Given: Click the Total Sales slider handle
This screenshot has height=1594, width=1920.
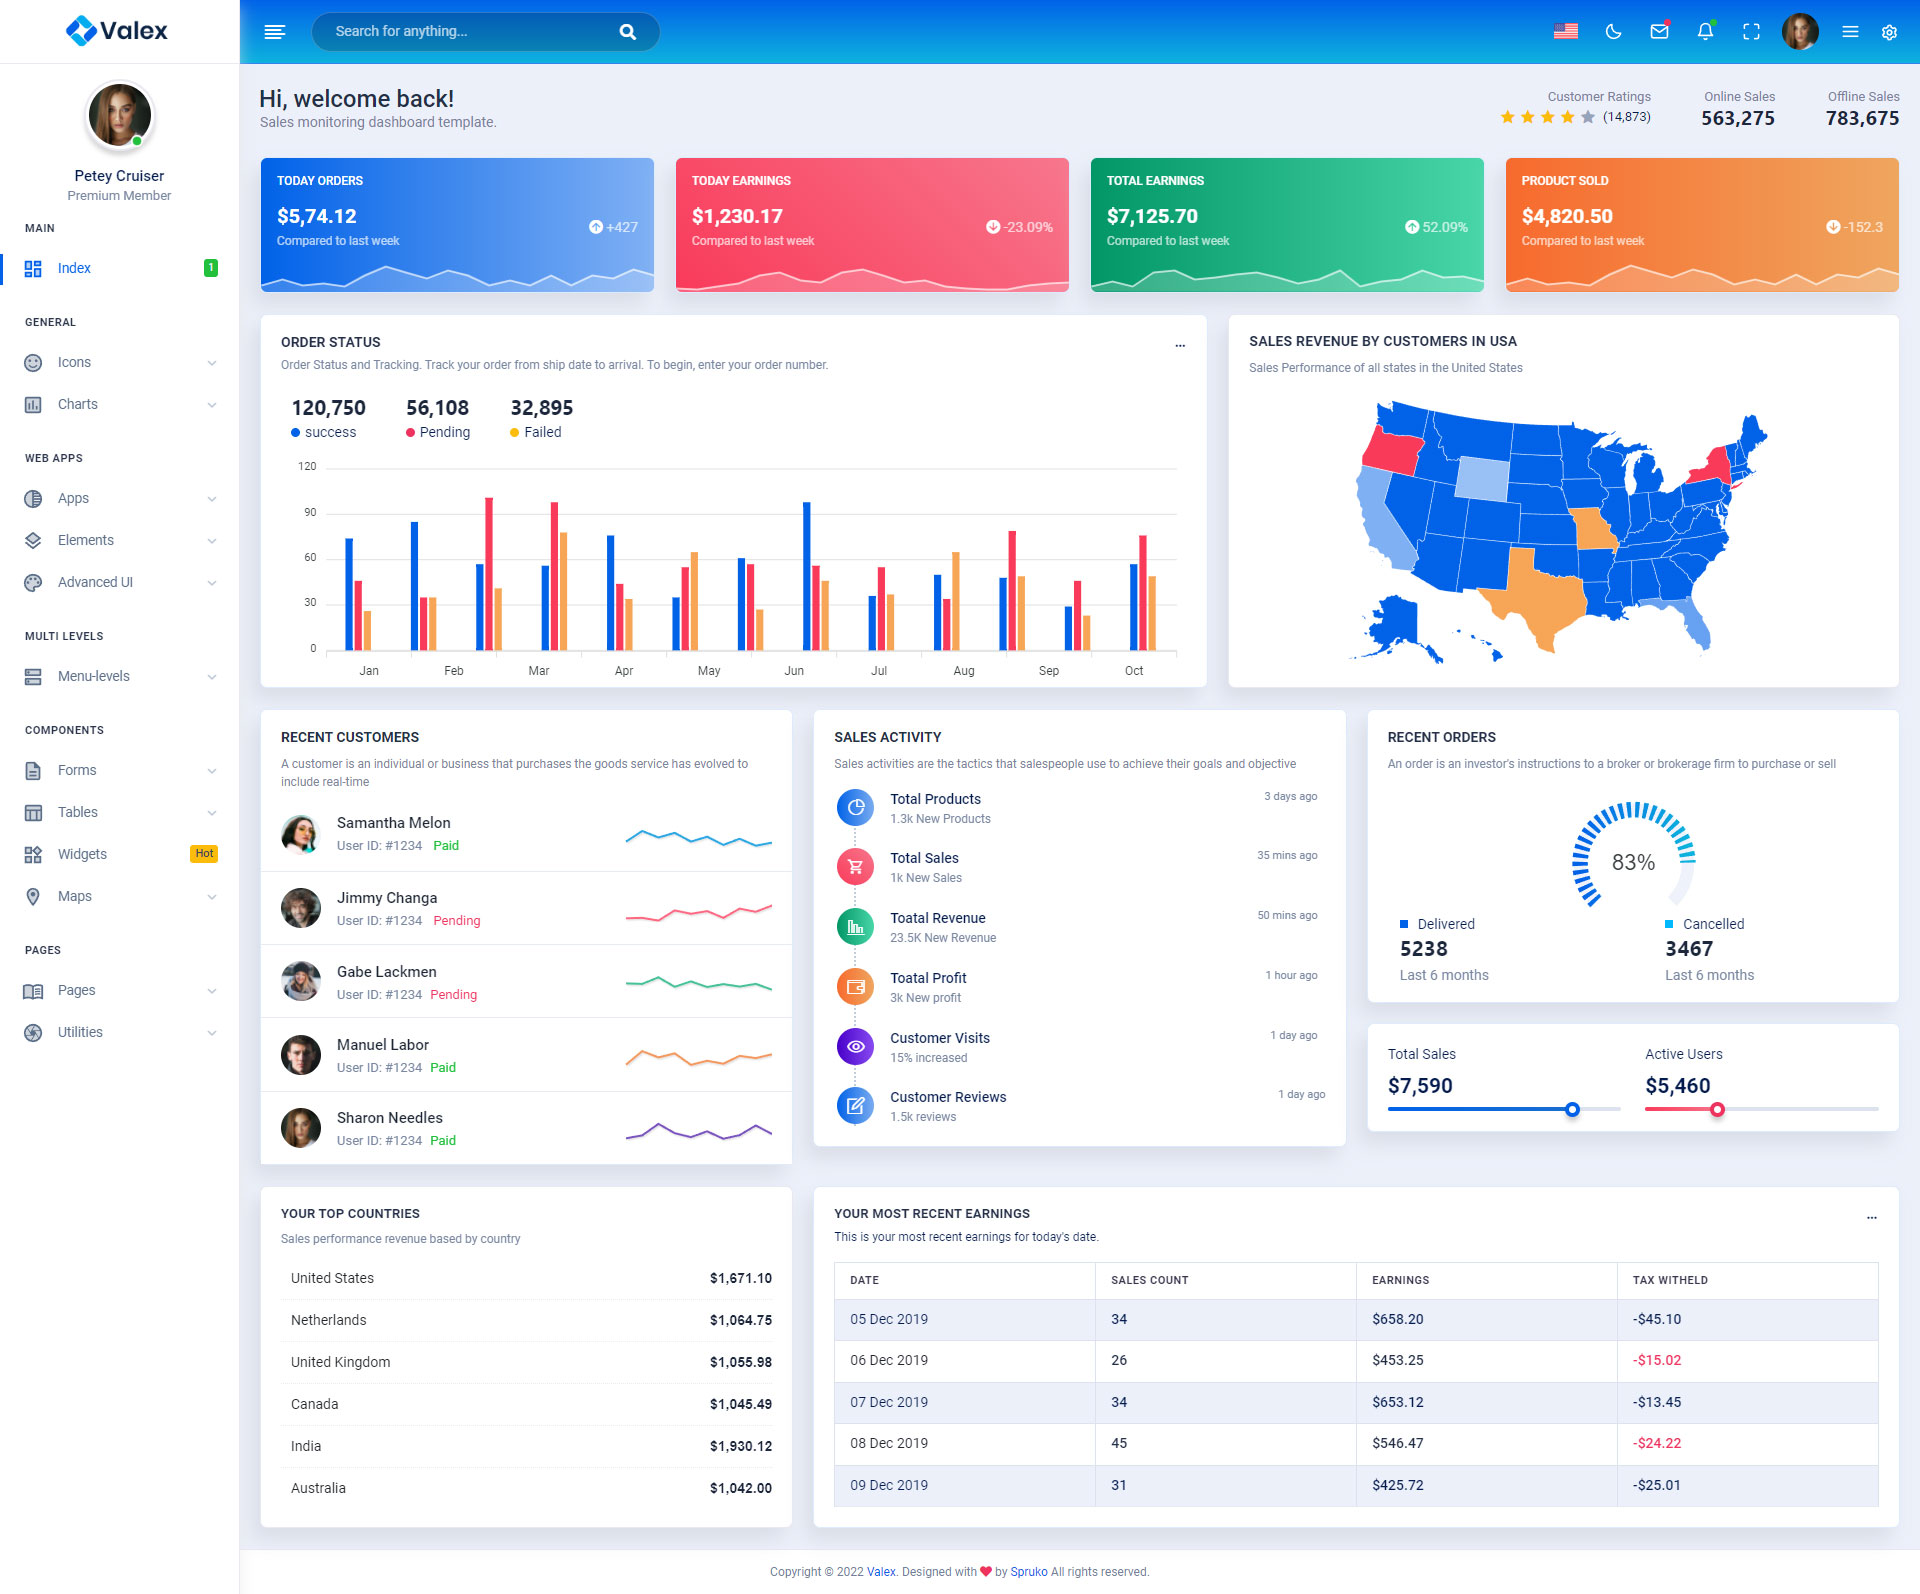Looking at the screenshot, I should (x=1572, y=1109).
